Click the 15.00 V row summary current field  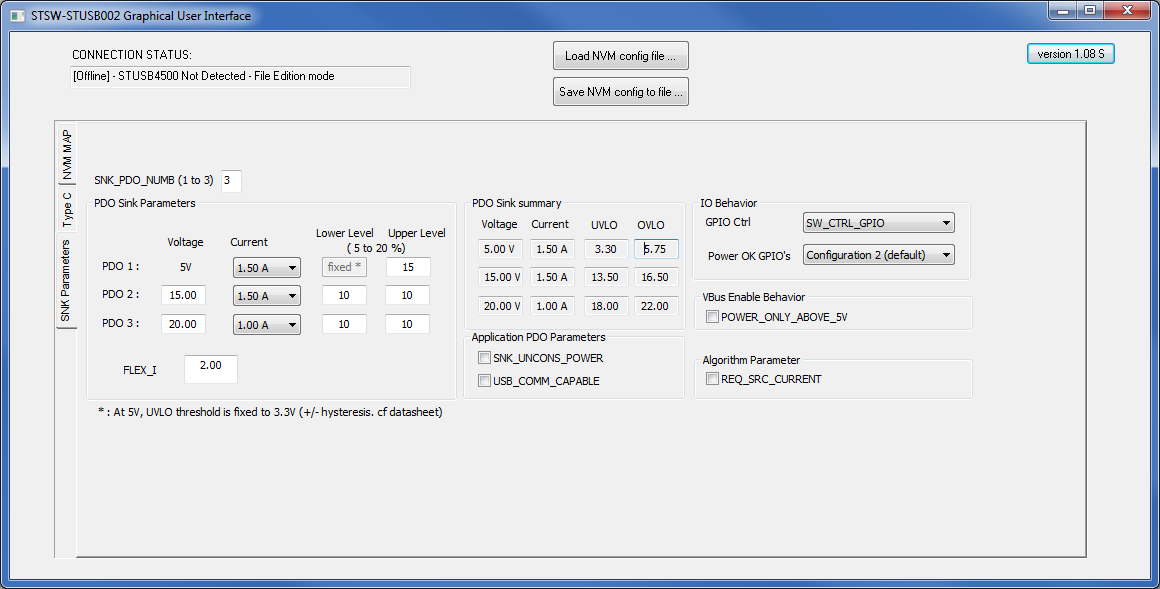[552, 277]
